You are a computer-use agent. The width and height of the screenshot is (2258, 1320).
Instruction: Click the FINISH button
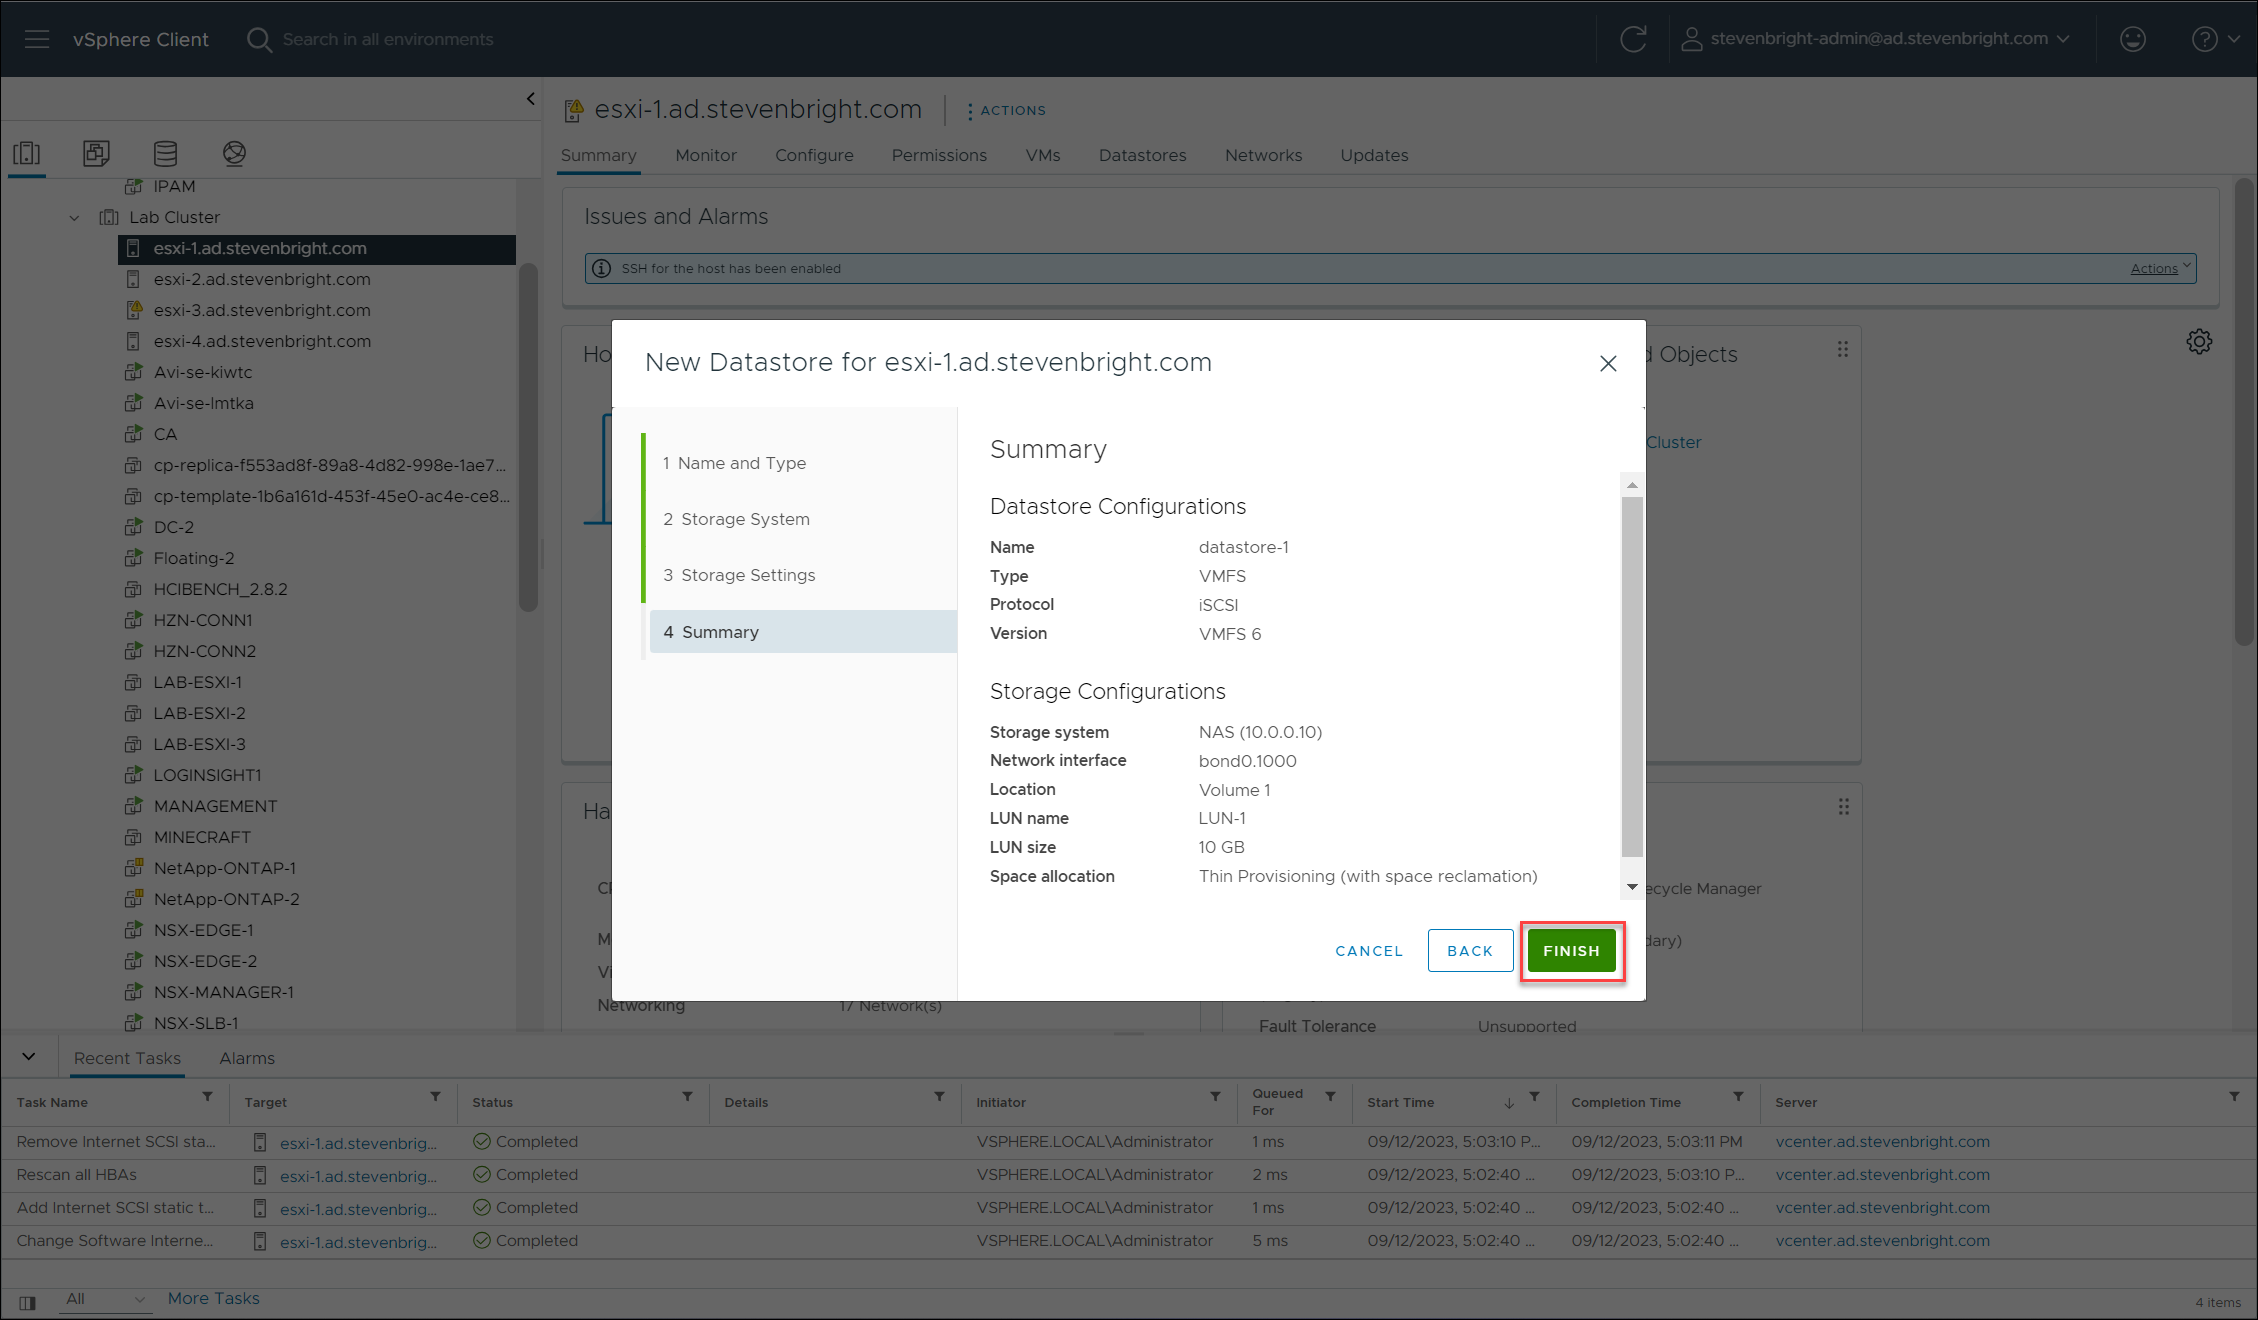tap(1571, 951)
